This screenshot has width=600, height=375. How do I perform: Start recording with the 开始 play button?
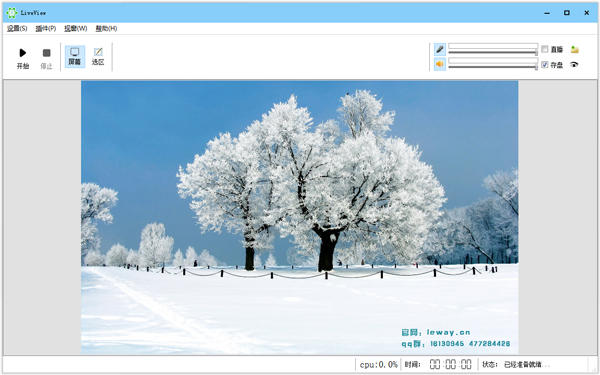pyautogui.click(x=23, y=58)
